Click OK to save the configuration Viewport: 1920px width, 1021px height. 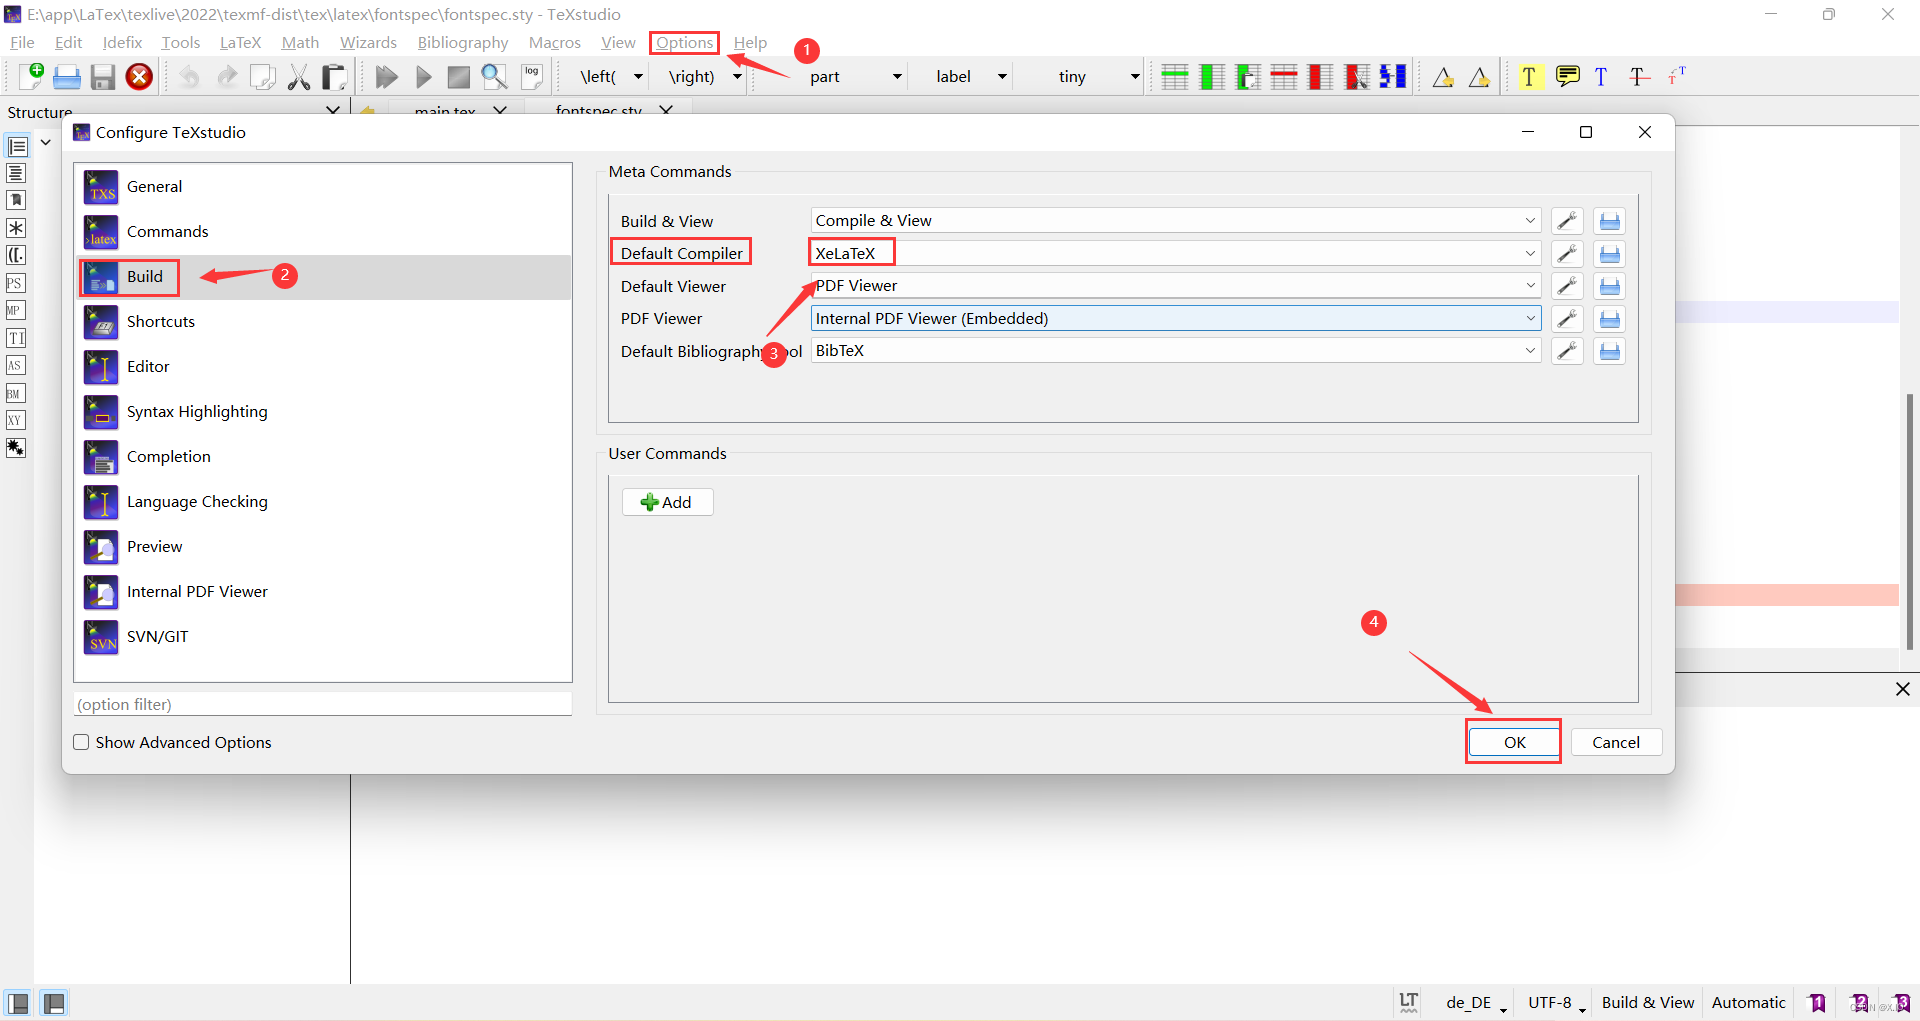coord(1512,741)
